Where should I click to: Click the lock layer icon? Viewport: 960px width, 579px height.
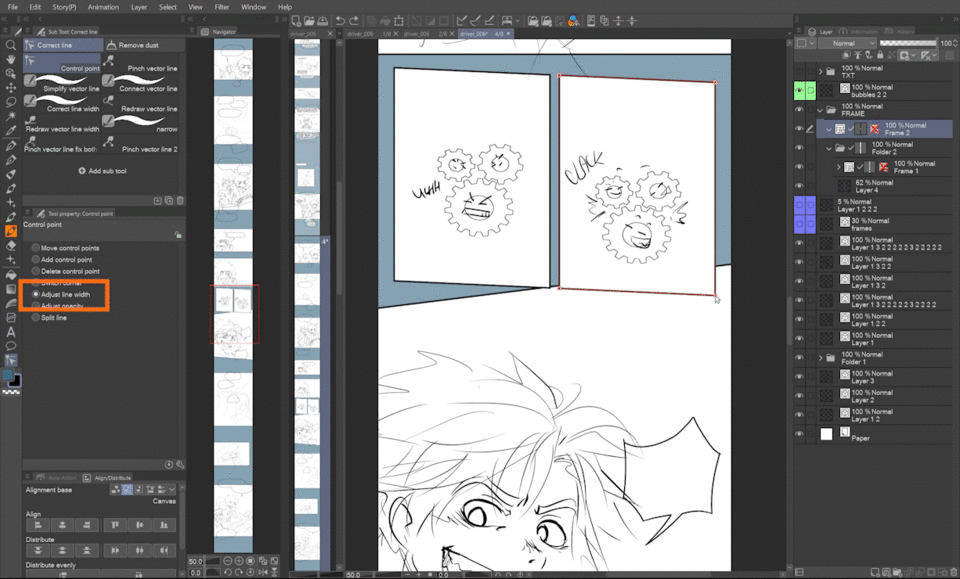coord(880,55)
